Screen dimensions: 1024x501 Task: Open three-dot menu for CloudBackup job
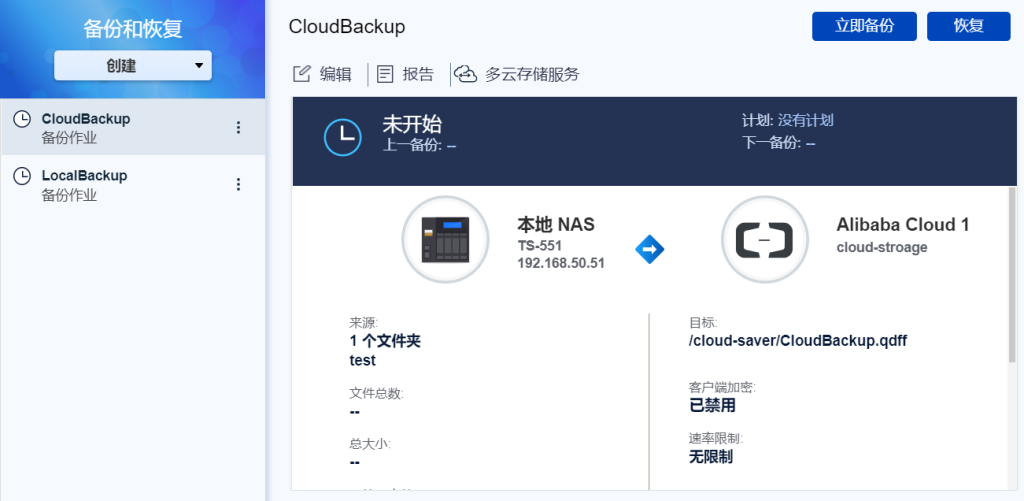pyautogui.click(x=238, y=127)
